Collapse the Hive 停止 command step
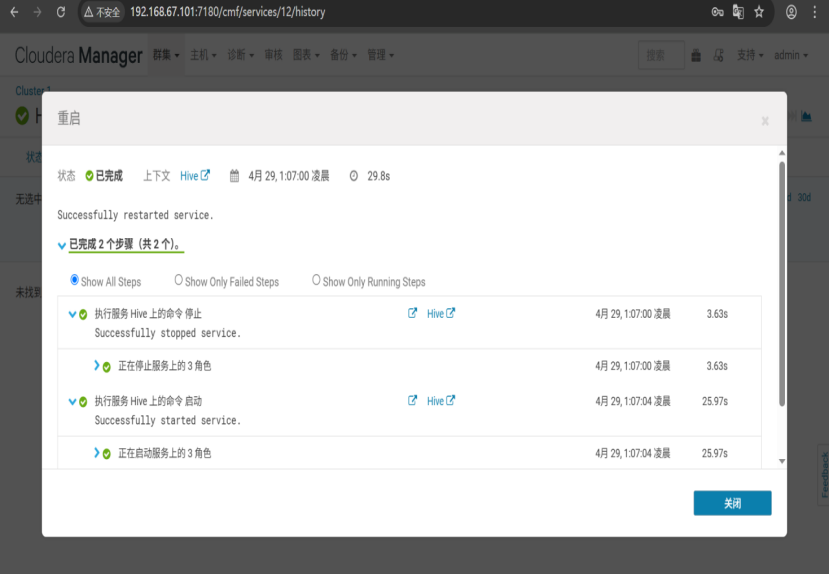The width and height of the screenshot is (830, 574). tap(73, 314)
